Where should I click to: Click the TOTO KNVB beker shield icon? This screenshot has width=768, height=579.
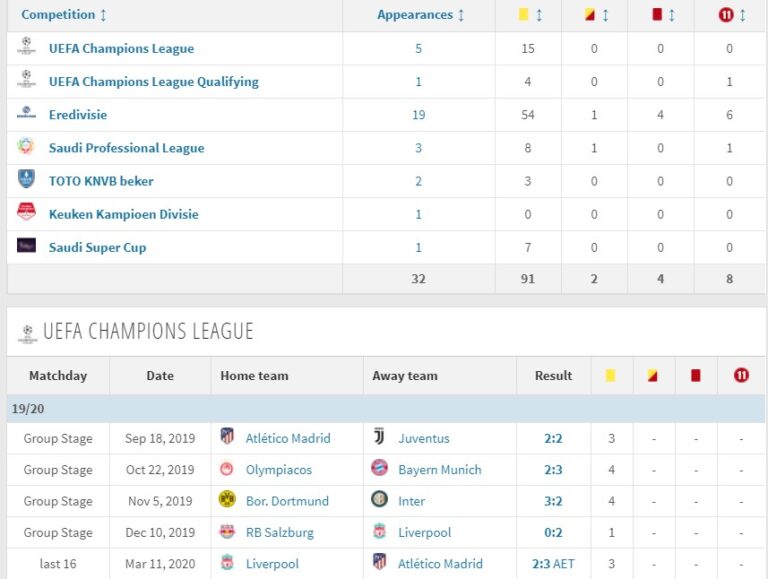[26, 180]
